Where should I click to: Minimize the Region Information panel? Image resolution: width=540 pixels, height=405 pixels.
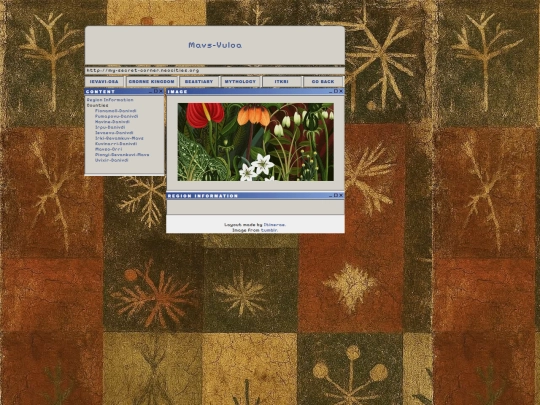click(331, 196)
